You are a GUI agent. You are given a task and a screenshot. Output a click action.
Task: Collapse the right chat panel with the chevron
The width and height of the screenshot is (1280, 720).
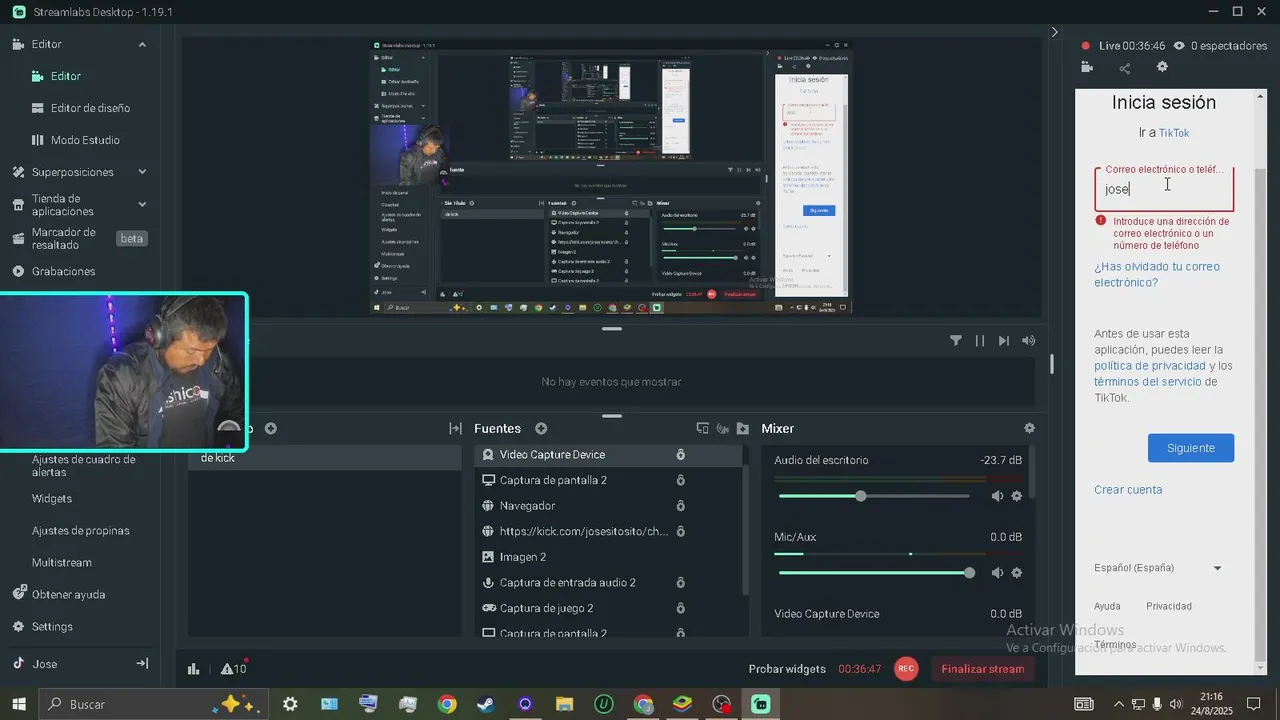[1054, 32]
